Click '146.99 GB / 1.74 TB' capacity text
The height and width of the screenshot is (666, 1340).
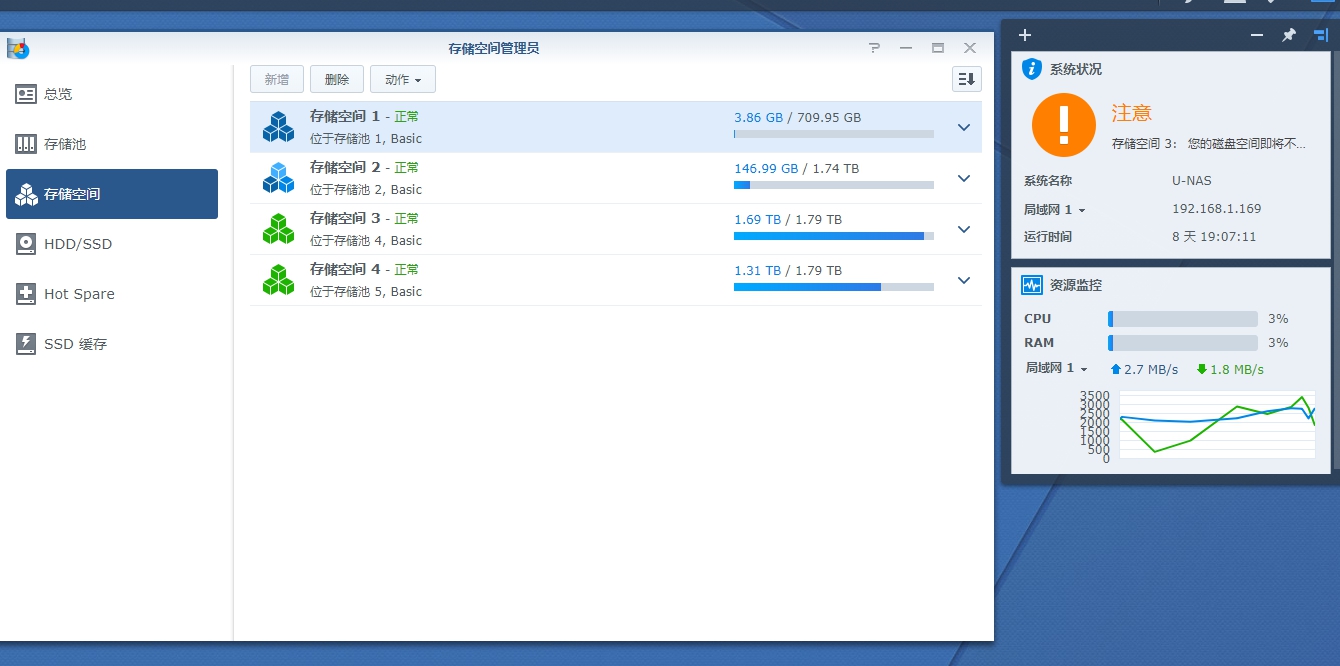(796, 168)
